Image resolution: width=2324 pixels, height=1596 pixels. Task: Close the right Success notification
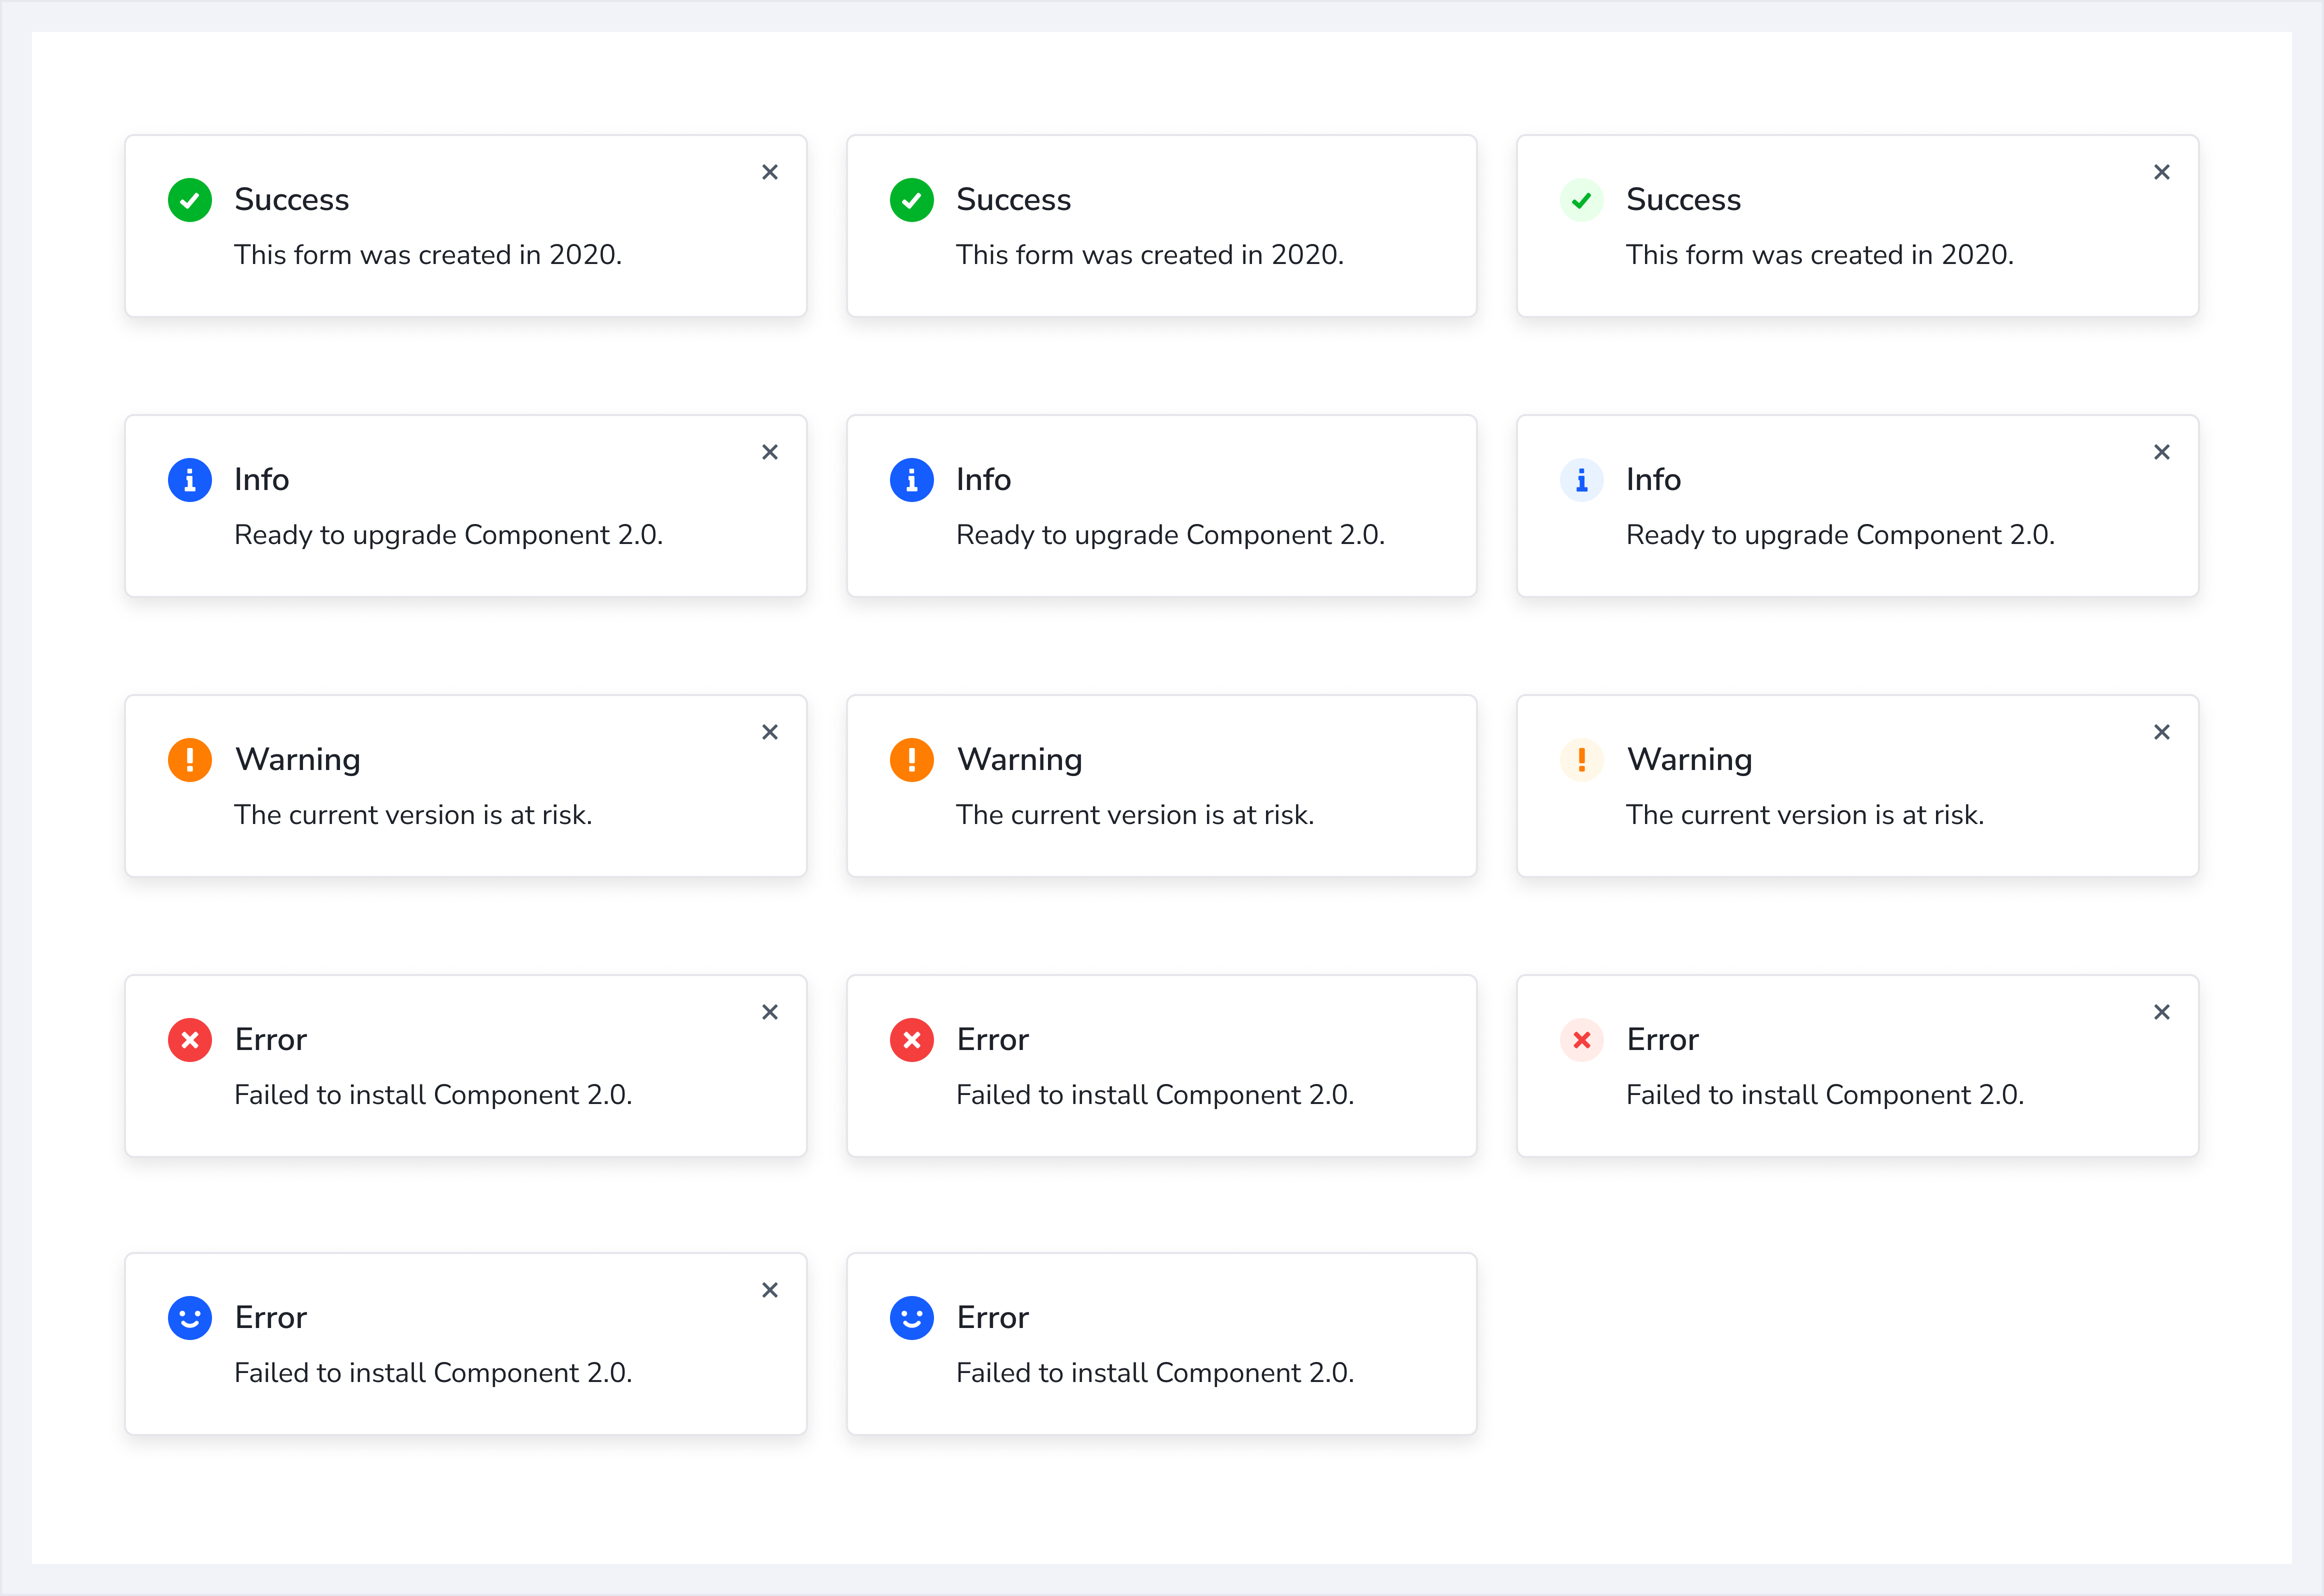pyautogui.click(x=2161, y=172)
